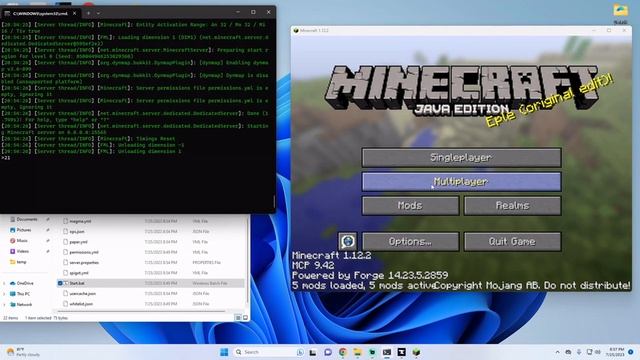Image resolution: width=640 pixels, height=360 pixels.
Task: Open Minecraft Options button
Action: point(410,242)
